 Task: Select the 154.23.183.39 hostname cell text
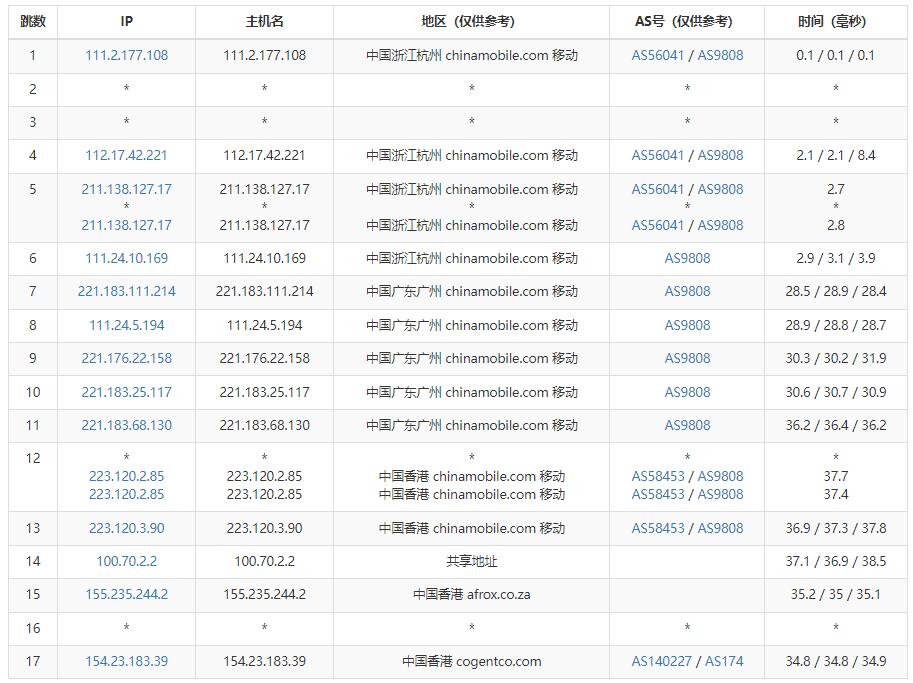click(264, 661)
